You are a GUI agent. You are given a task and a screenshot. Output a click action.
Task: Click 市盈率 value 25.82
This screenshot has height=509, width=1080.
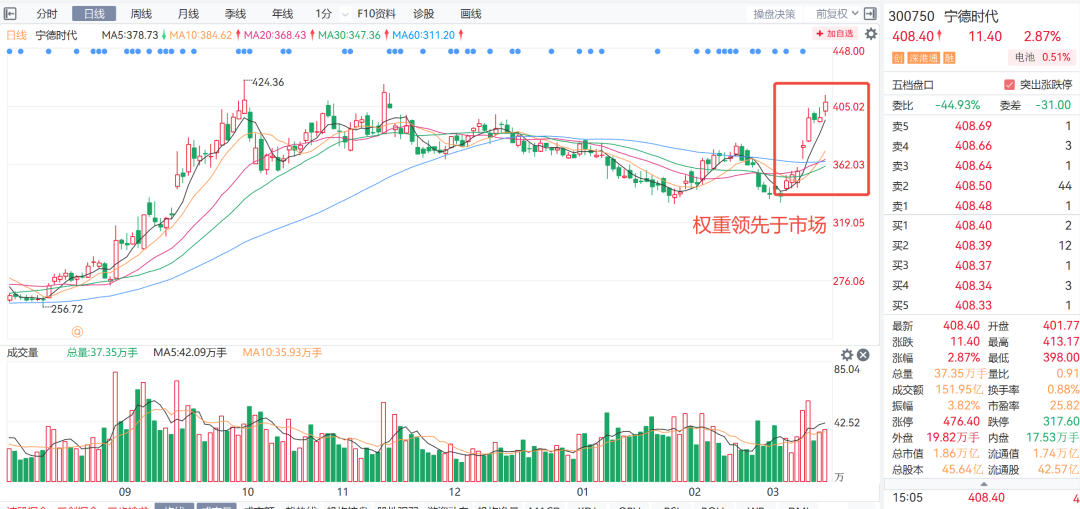[x=1064, y=404]
